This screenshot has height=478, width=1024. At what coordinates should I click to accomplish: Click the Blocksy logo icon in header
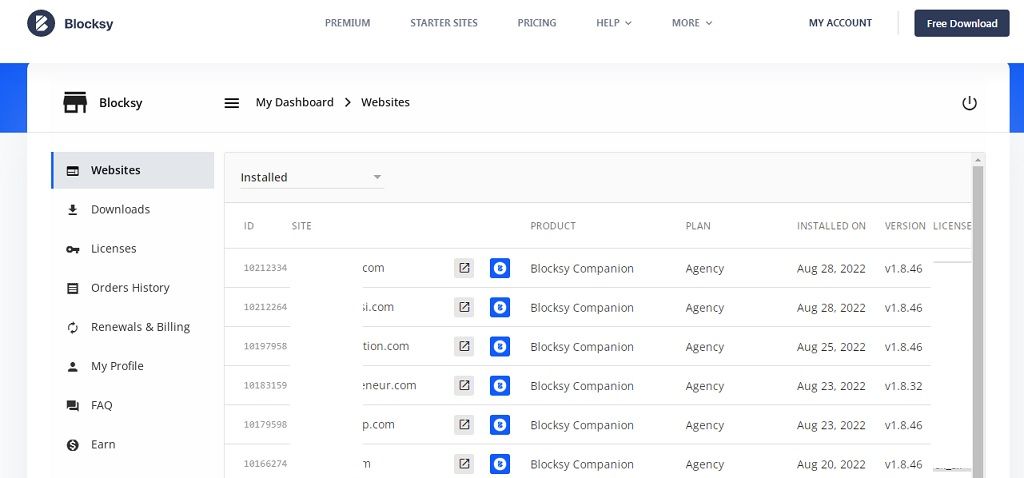click(40, 24)
